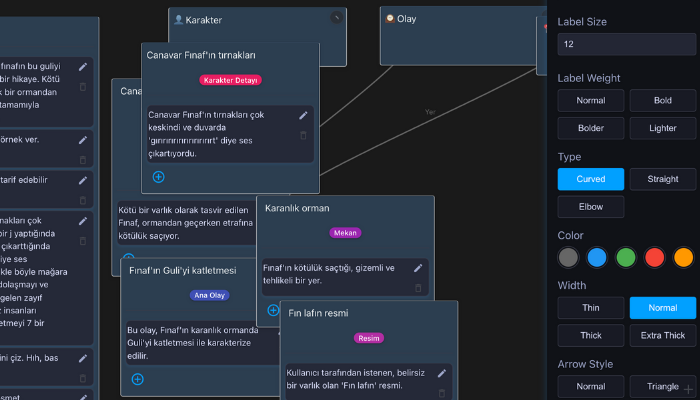This screenshot has height=400, width=700.
Task: Click the Fın lafın resmi card title
Action: click(318, 313)
